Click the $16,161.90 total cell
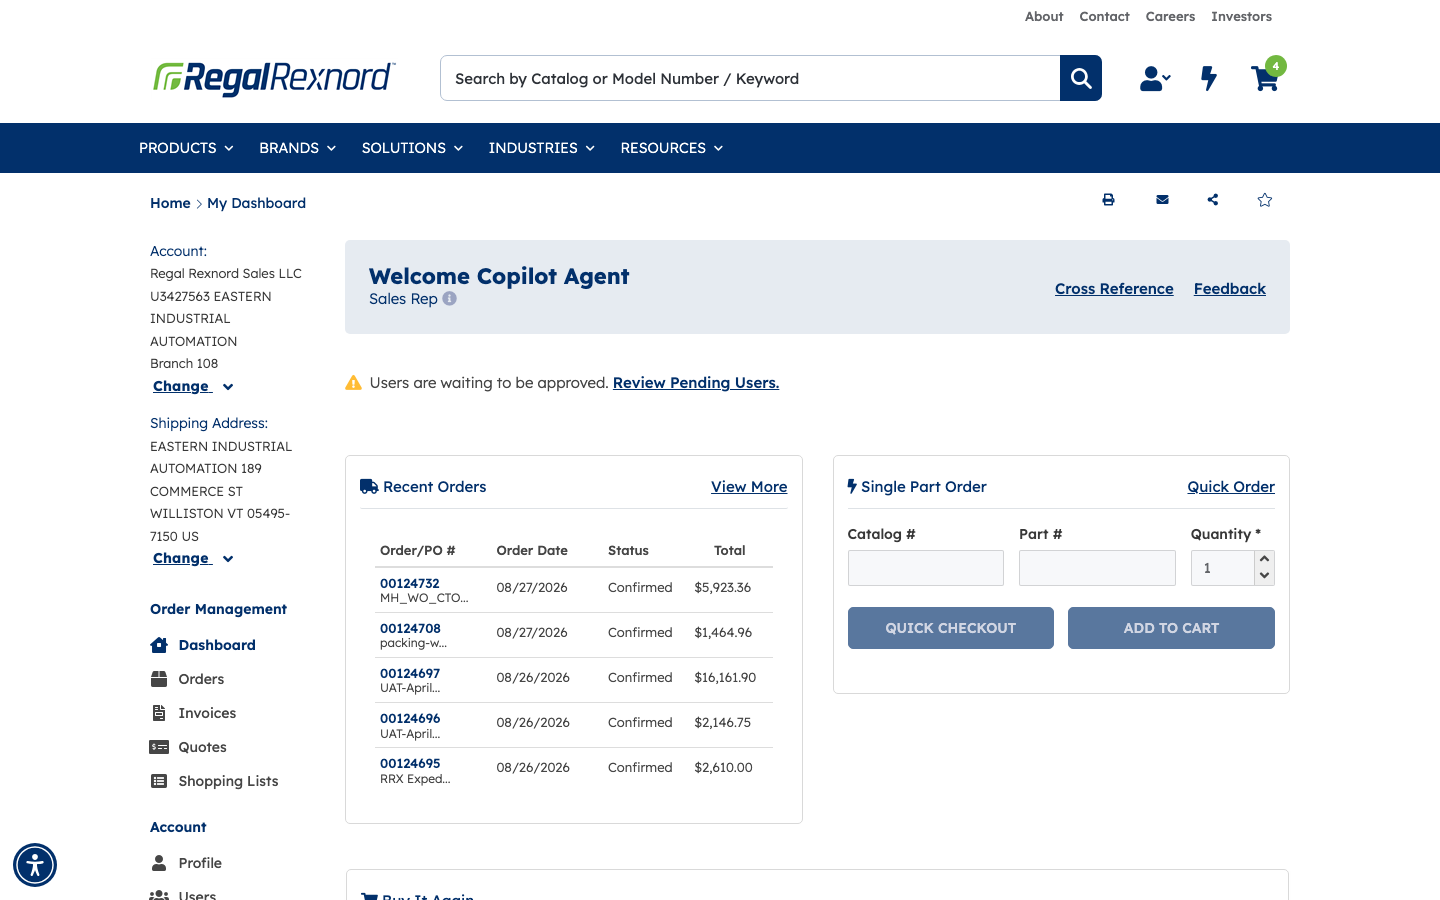1440x900 pixels. click(725, 677)
